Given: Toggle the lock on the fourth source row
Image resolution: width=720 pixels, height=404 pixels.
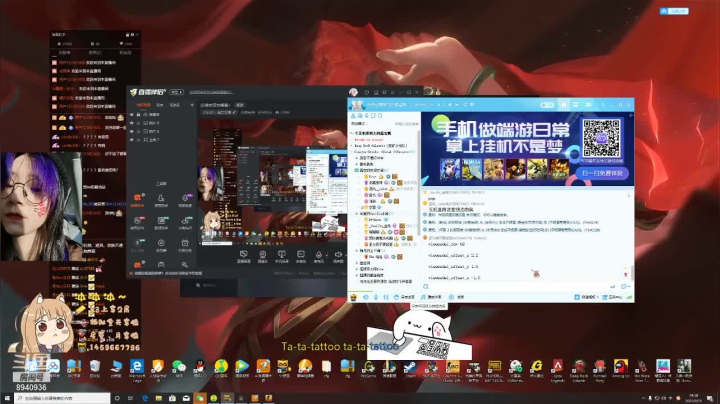Looking at the screenshot, I should [138, 140].
